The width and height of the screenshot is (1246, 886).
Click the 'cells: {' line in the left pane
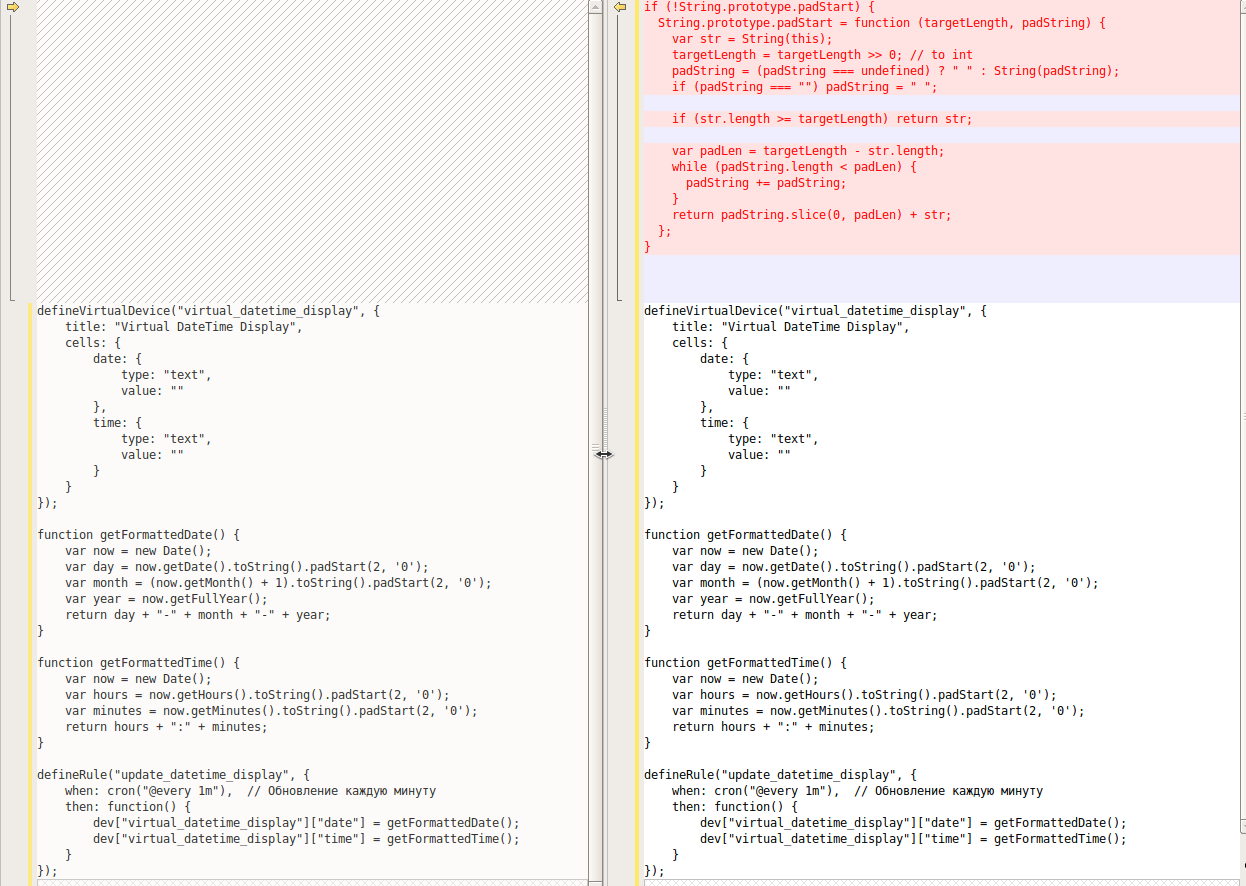[93, 343]
